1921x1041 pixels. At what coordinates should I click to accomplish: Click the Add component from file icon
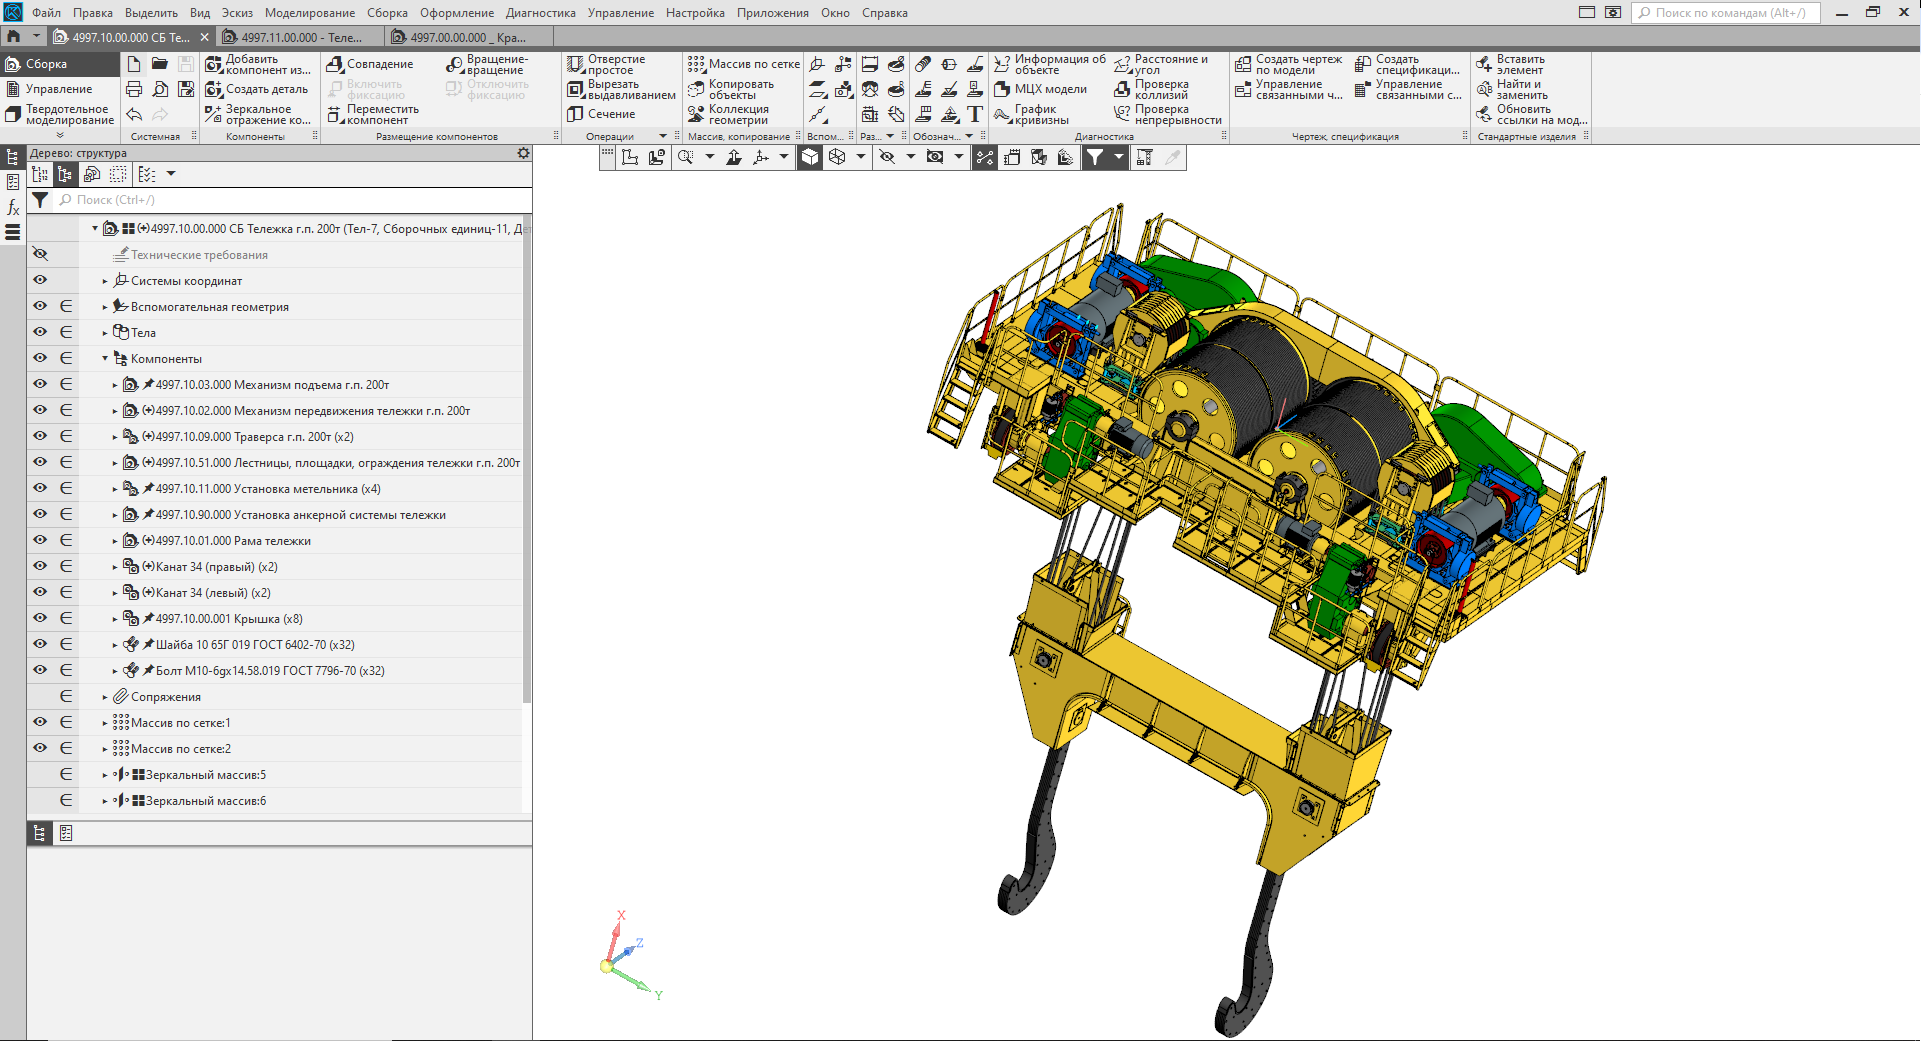(x=214, y=64)
